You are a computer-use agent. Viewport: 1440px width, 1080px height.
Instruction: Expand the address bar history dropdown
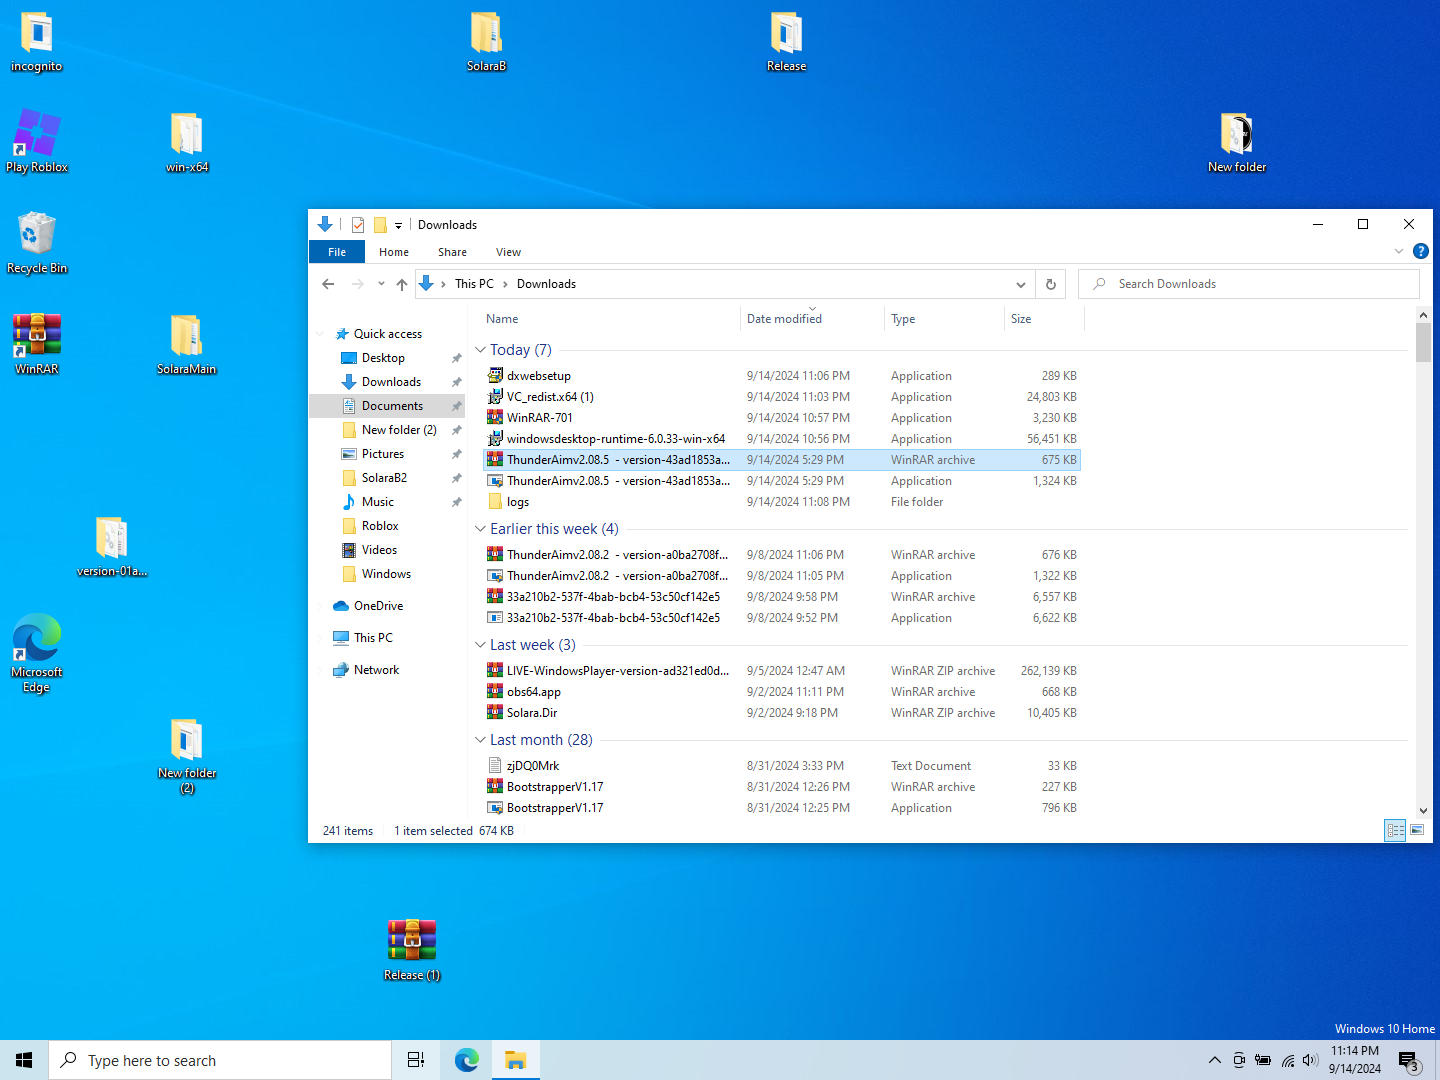pyautogui.click(x=1020, y=284)
